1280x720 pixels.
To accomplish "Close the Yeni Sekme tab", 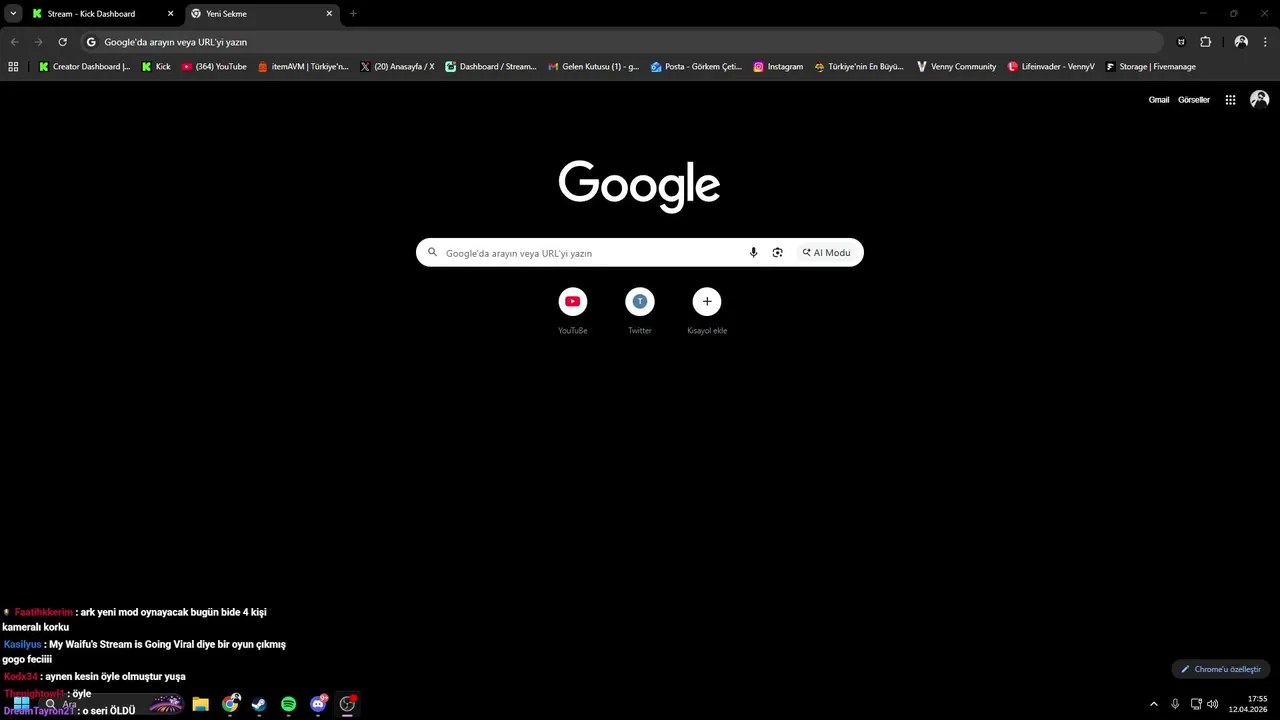I will pyautogui.click(x=329, y=14).
